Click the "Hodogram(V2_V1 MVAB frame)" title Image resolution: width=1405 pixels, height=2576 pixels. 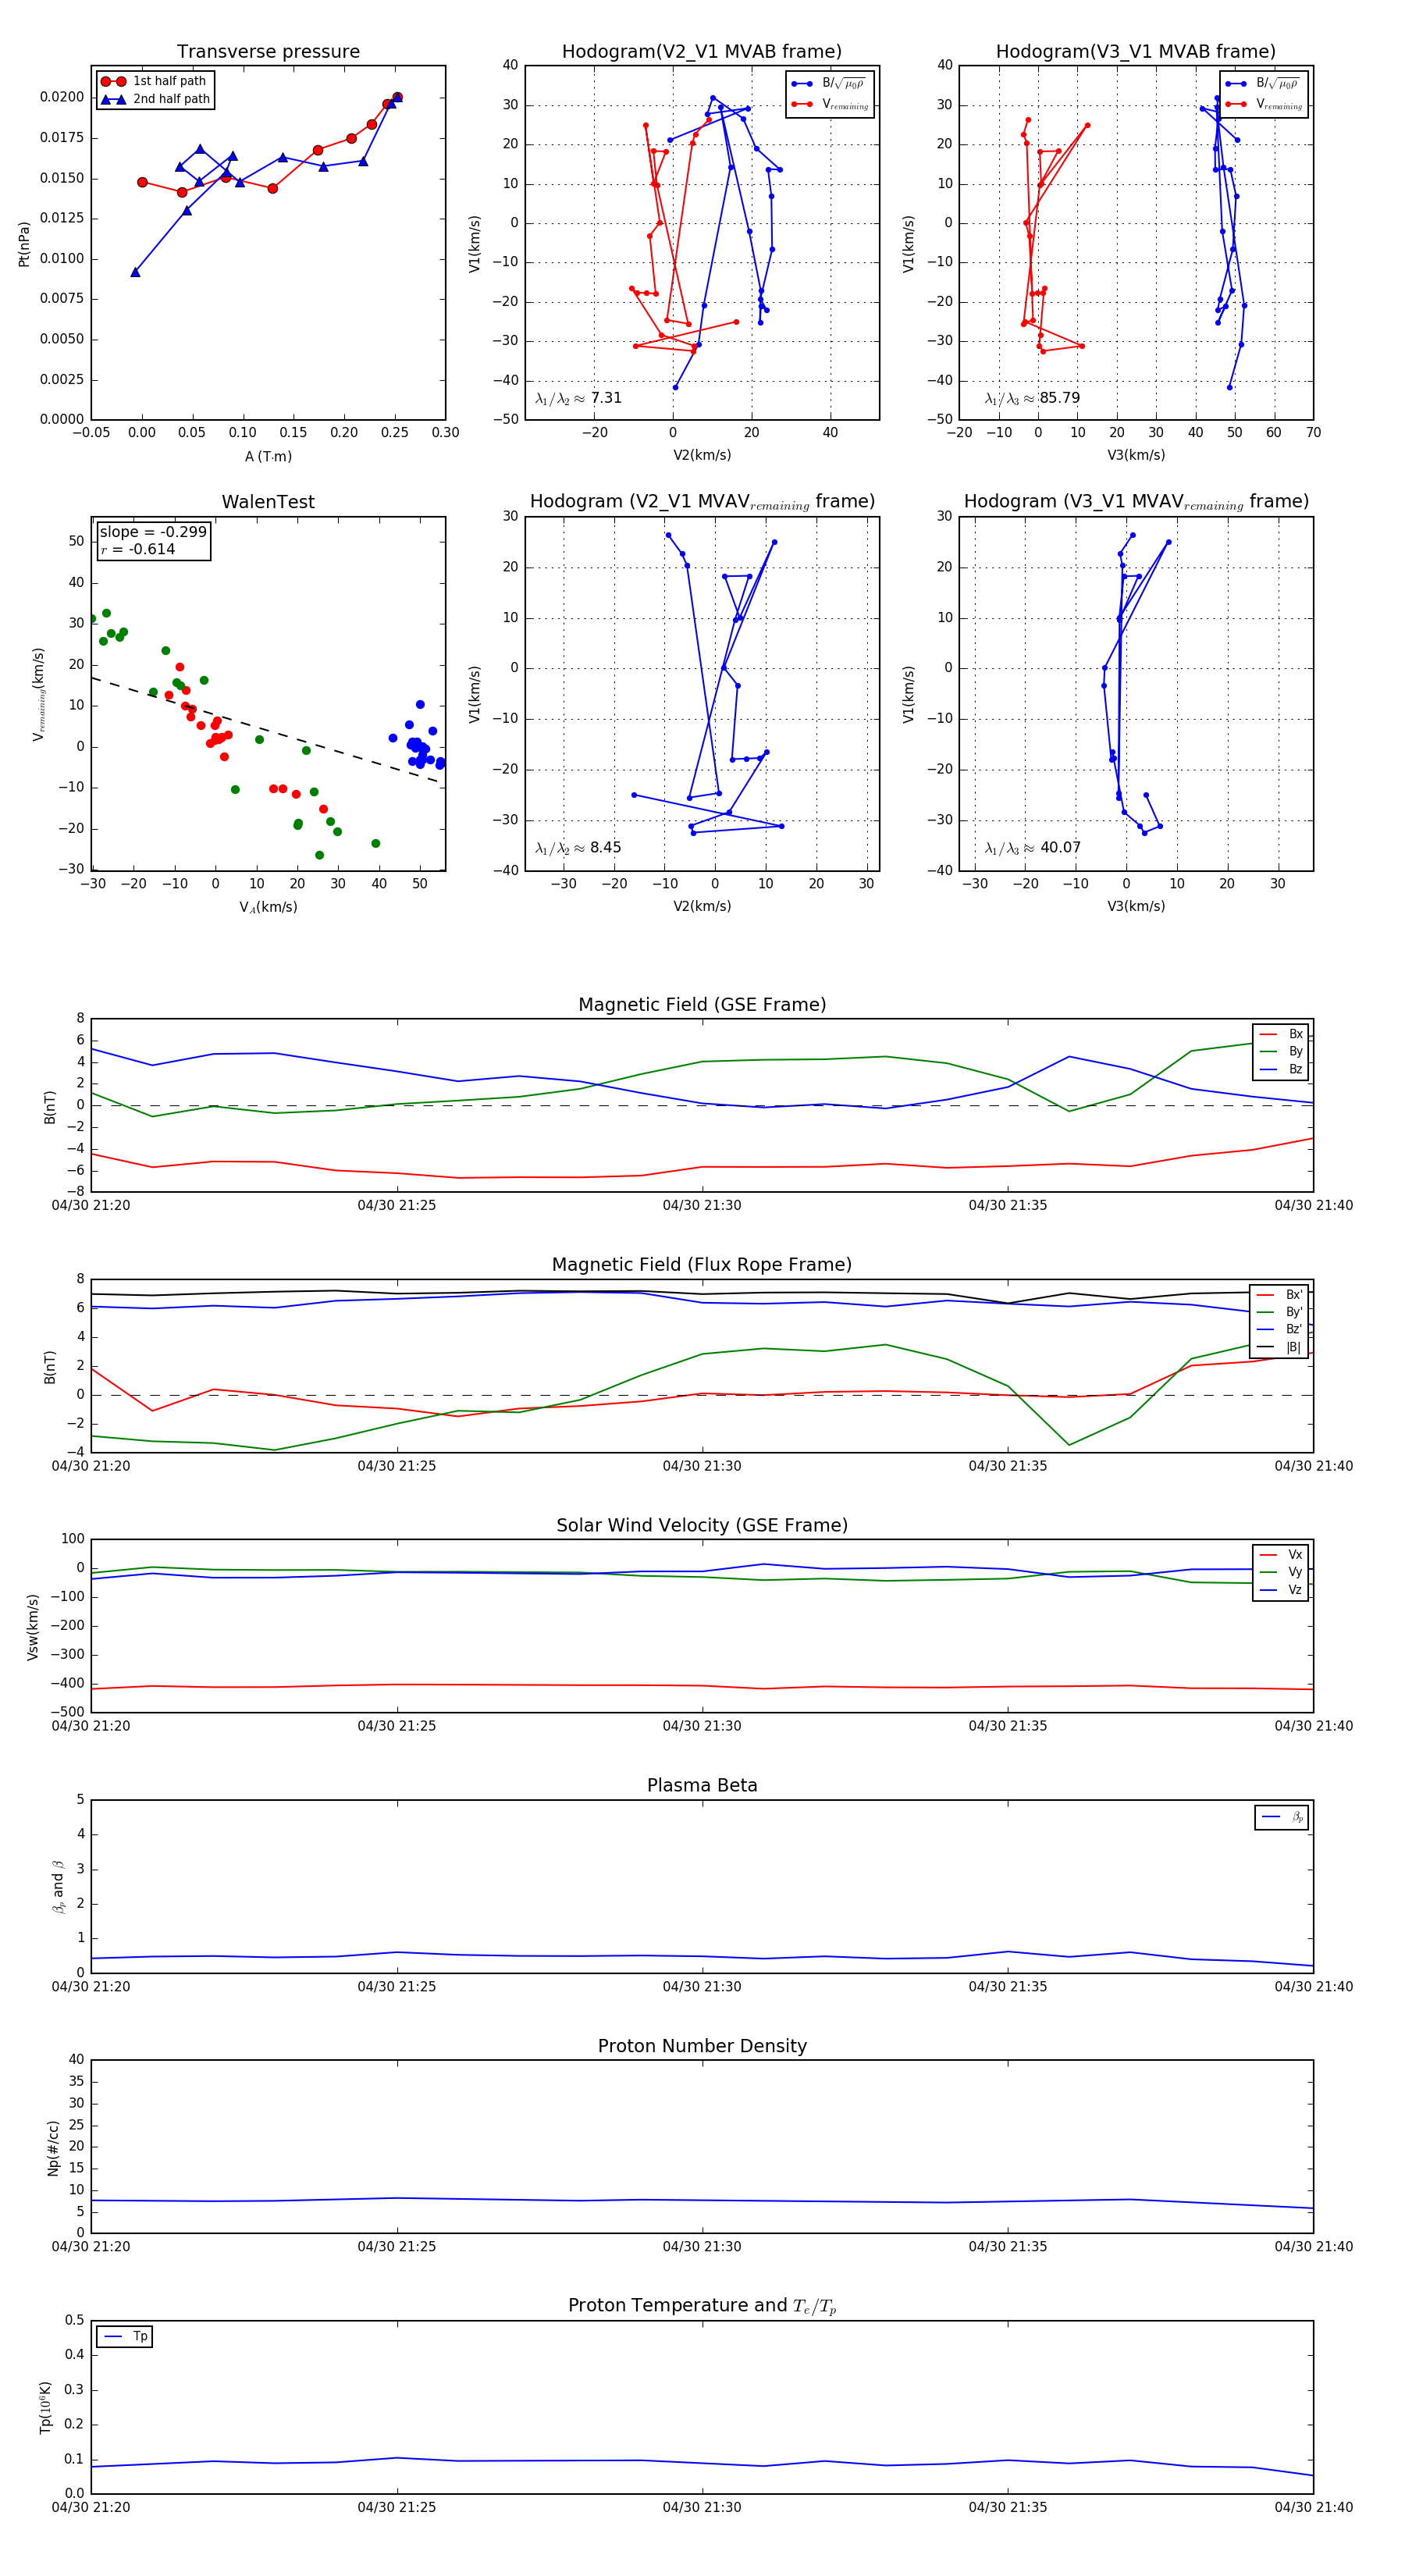pos(702,52)
